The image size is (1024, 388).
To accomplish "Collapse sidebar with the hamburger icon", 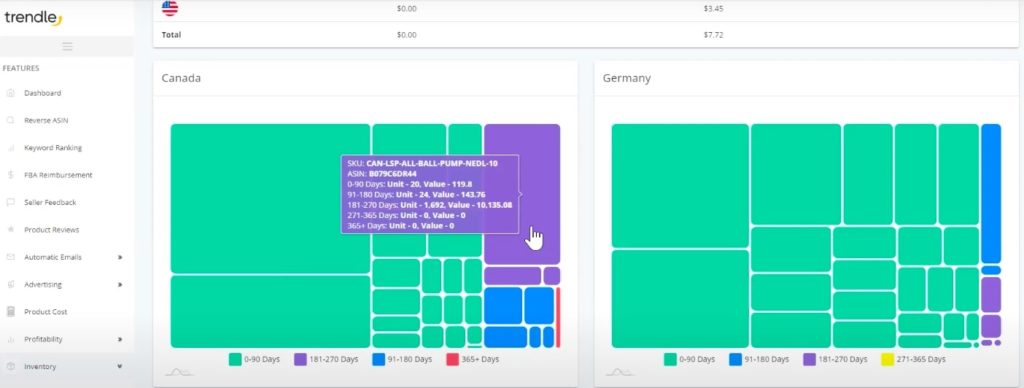I will pos(67,46).
